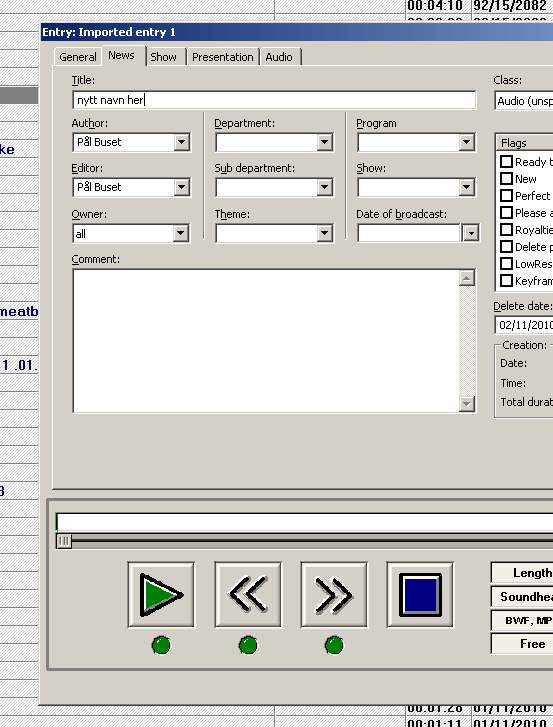Switch to the Audio tab
Viewport: 553px width, 727px height.
pyautogui.click(x=279, y=57)
